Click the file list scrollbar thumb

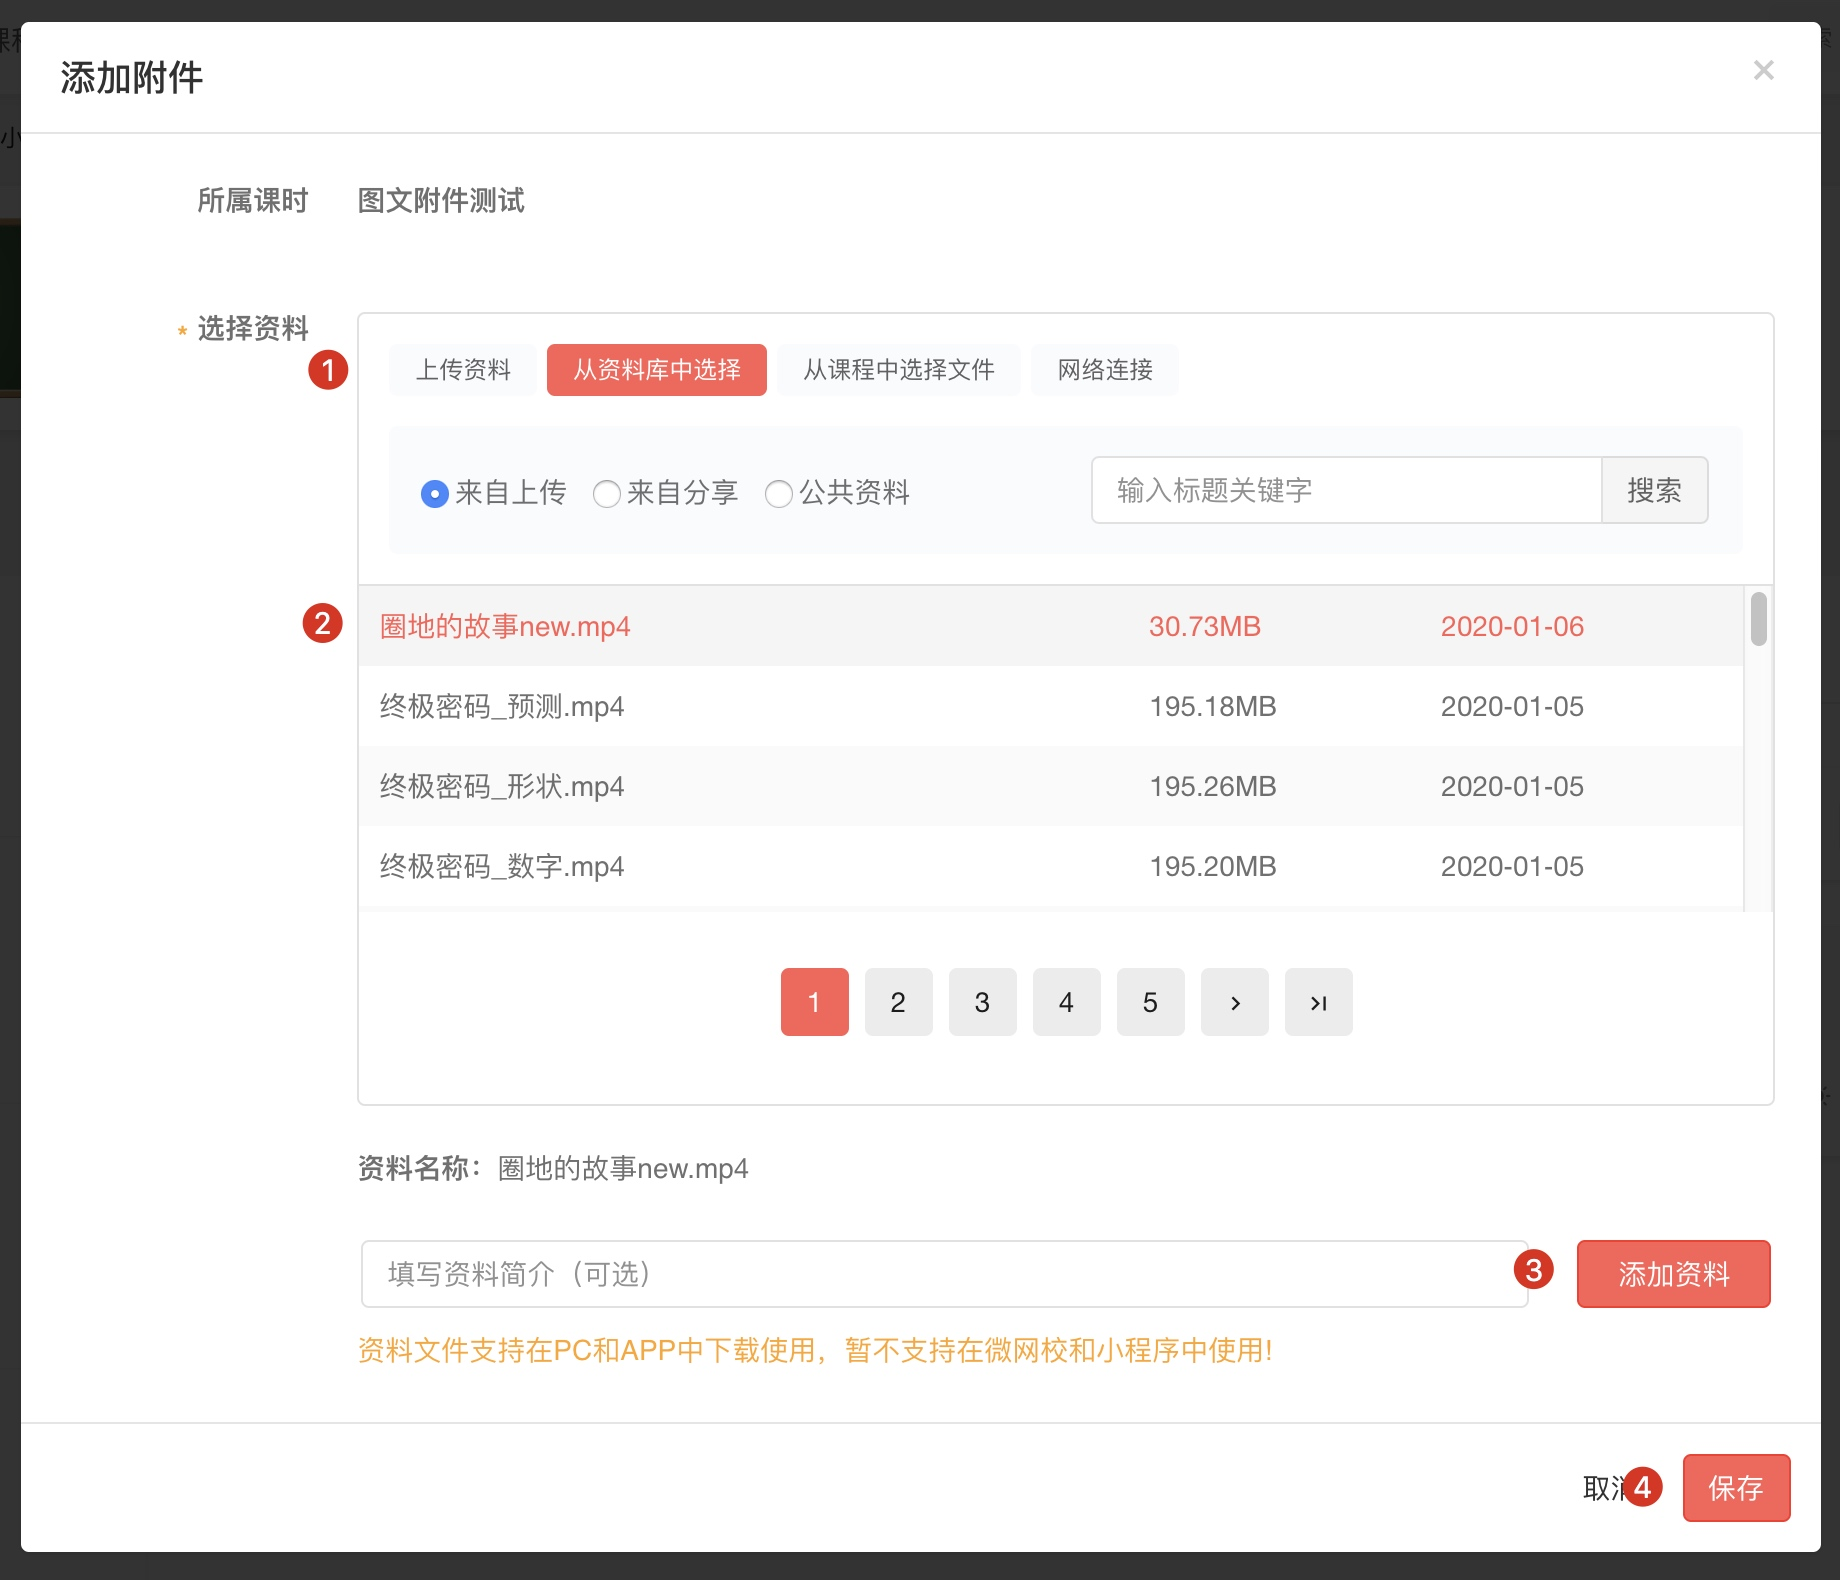click(1759, 618)
